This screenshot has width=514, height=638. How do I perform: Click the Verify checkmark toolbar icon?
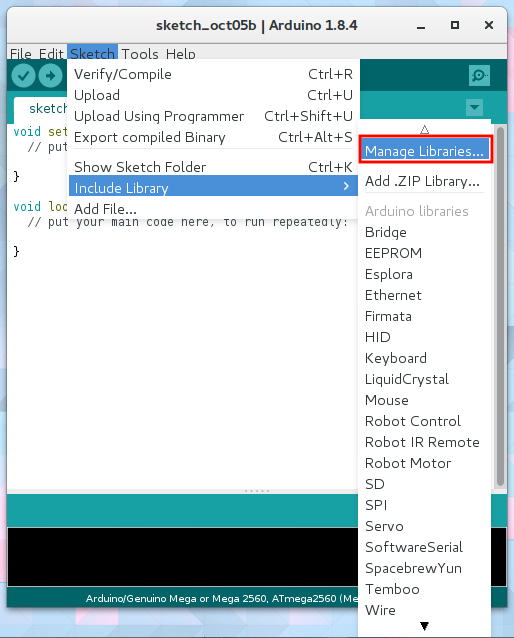(x=23, y=76)
